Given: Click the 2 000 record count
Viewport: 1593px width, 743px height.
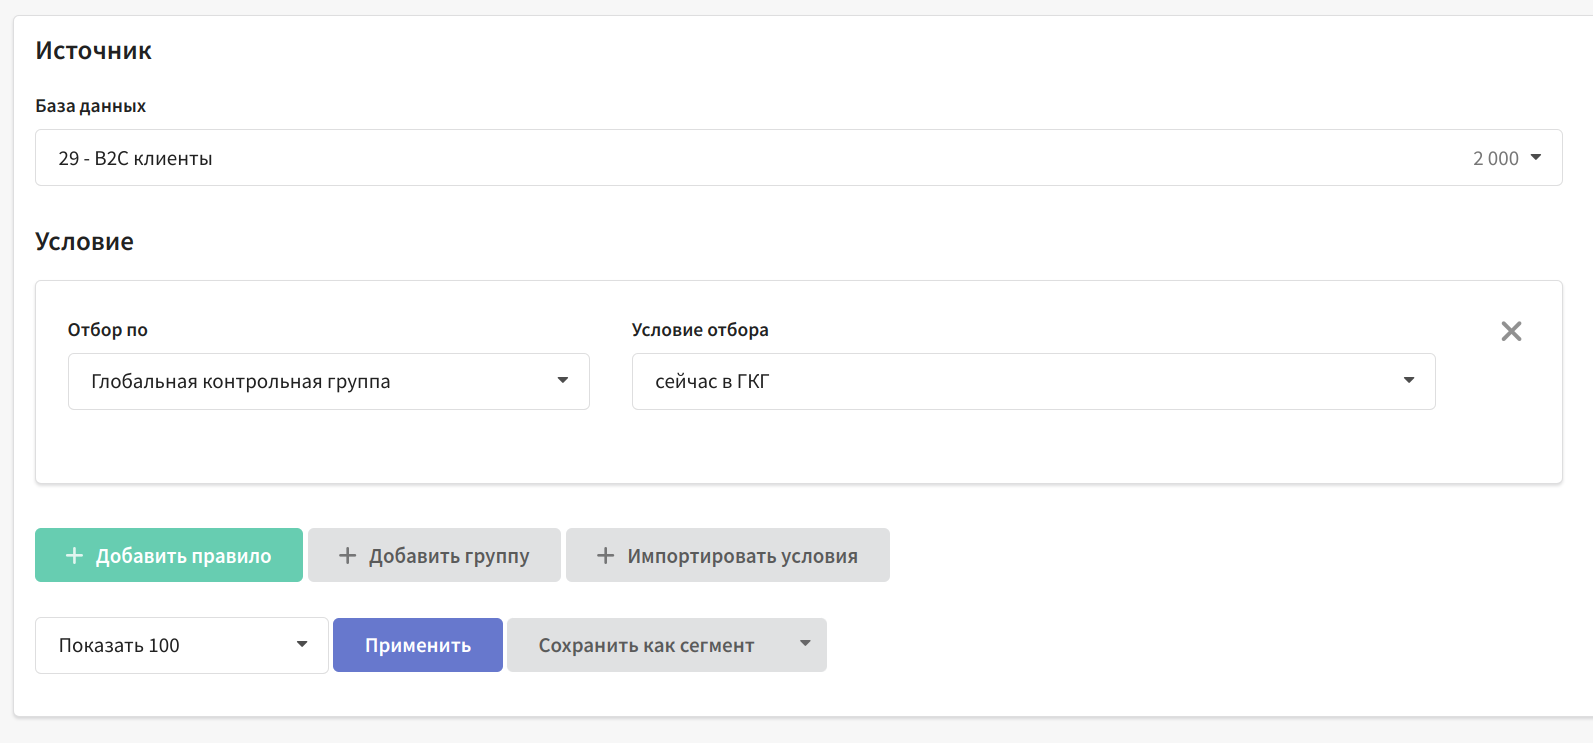Looking at the screenshot, I should [x=1495, y=158].
